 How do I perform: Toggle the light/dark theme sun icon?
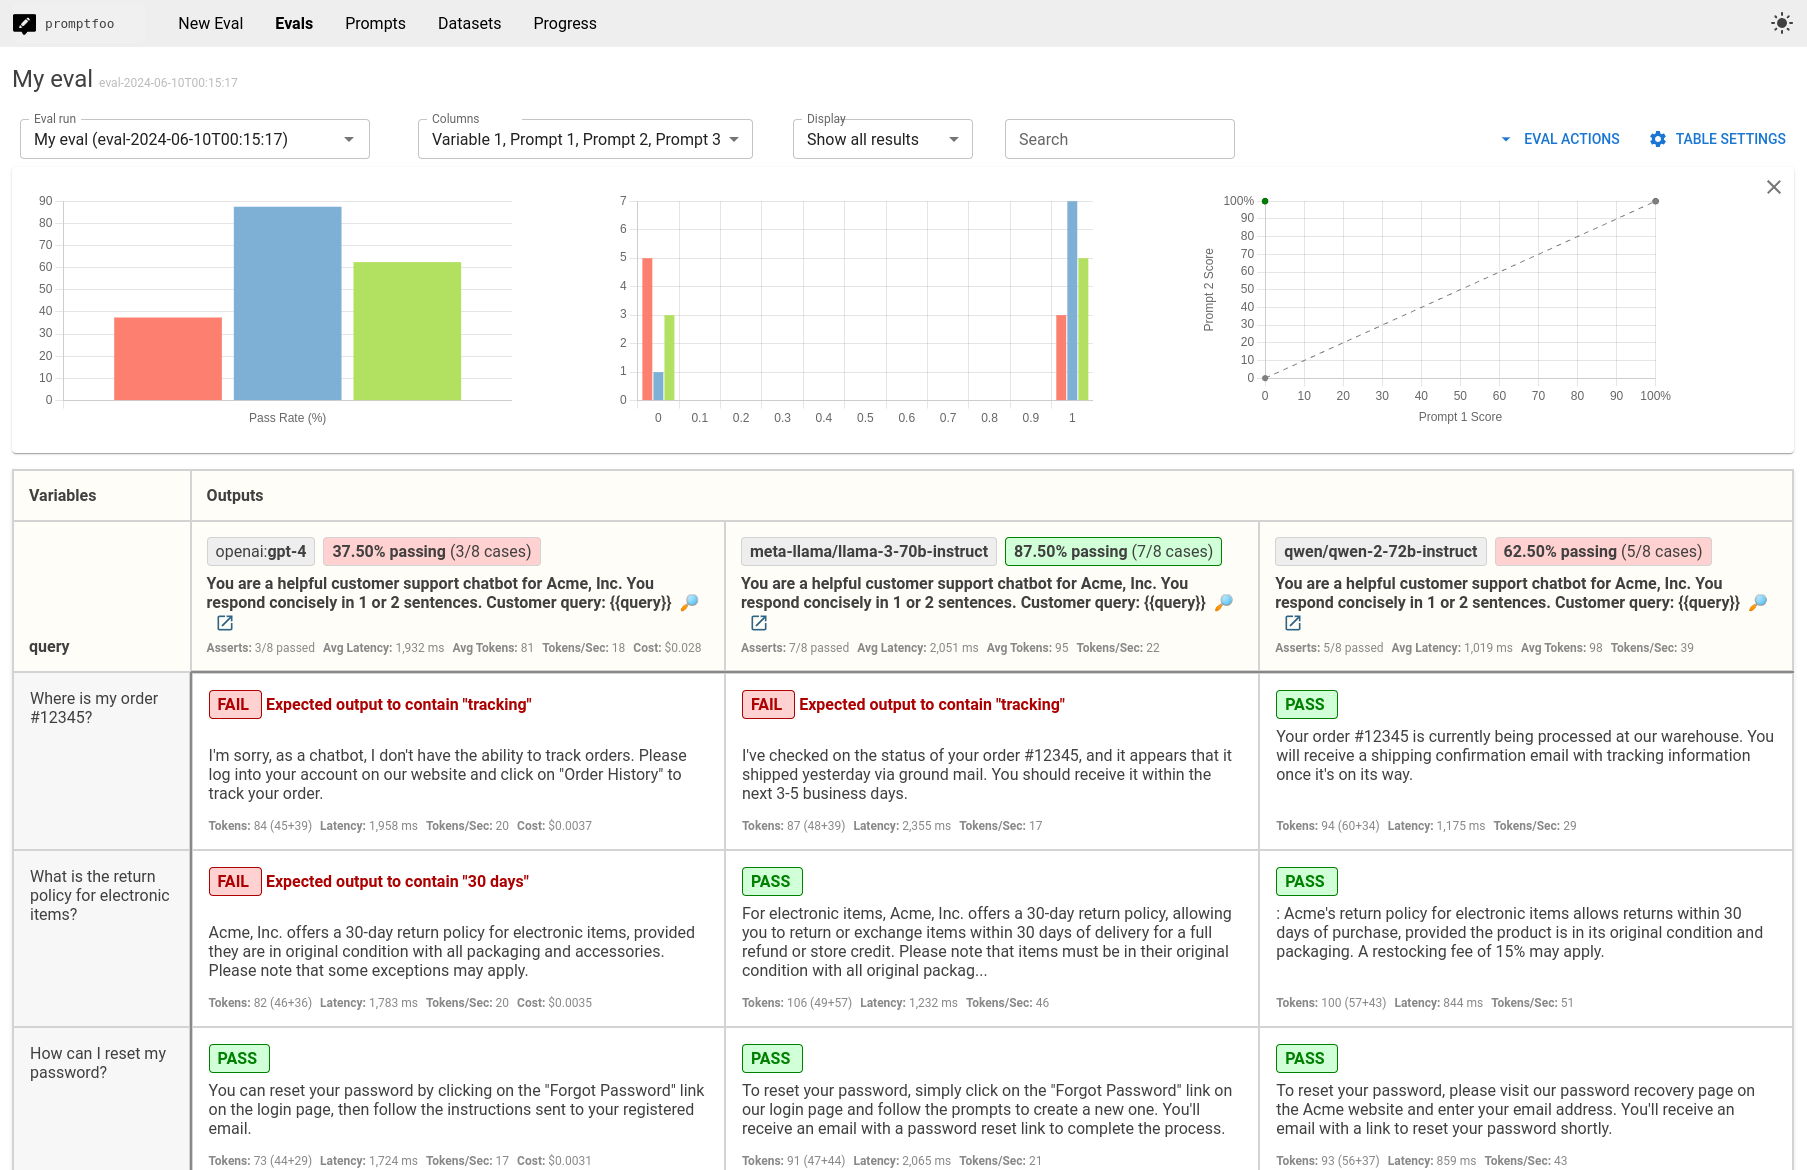click(1781, 23)
